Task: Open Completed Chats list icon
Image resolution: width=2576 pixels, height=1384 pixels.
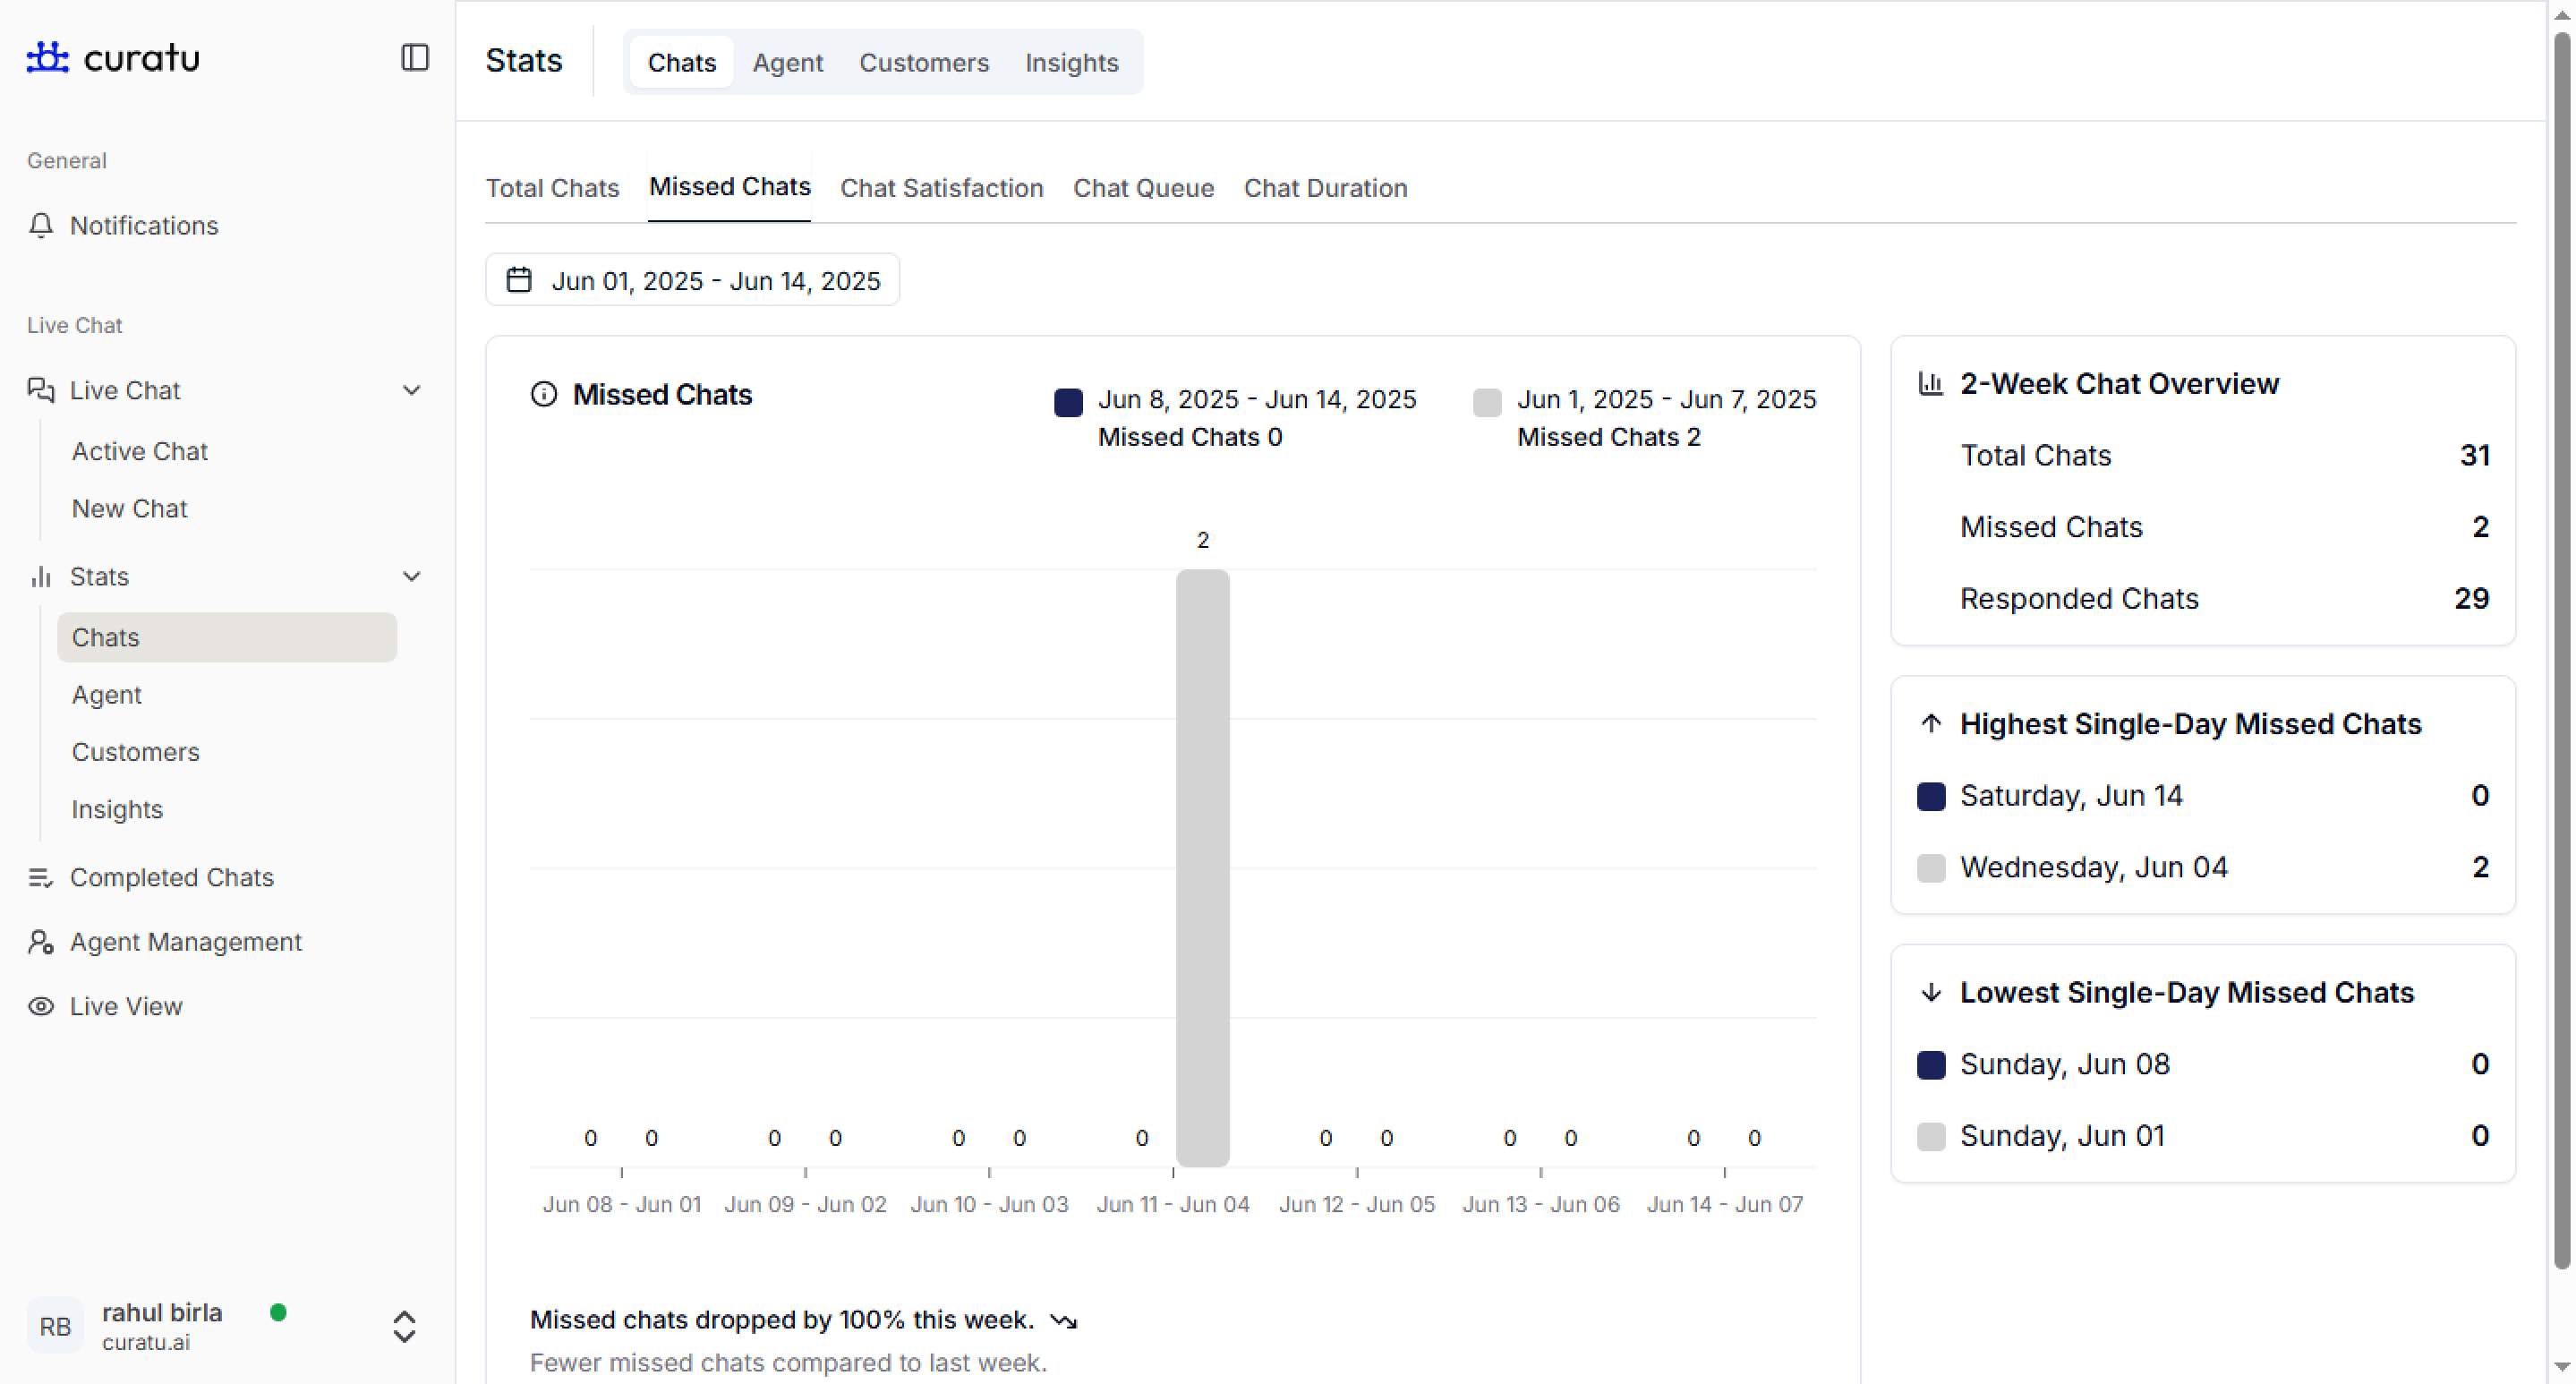Action: point(41,877)
